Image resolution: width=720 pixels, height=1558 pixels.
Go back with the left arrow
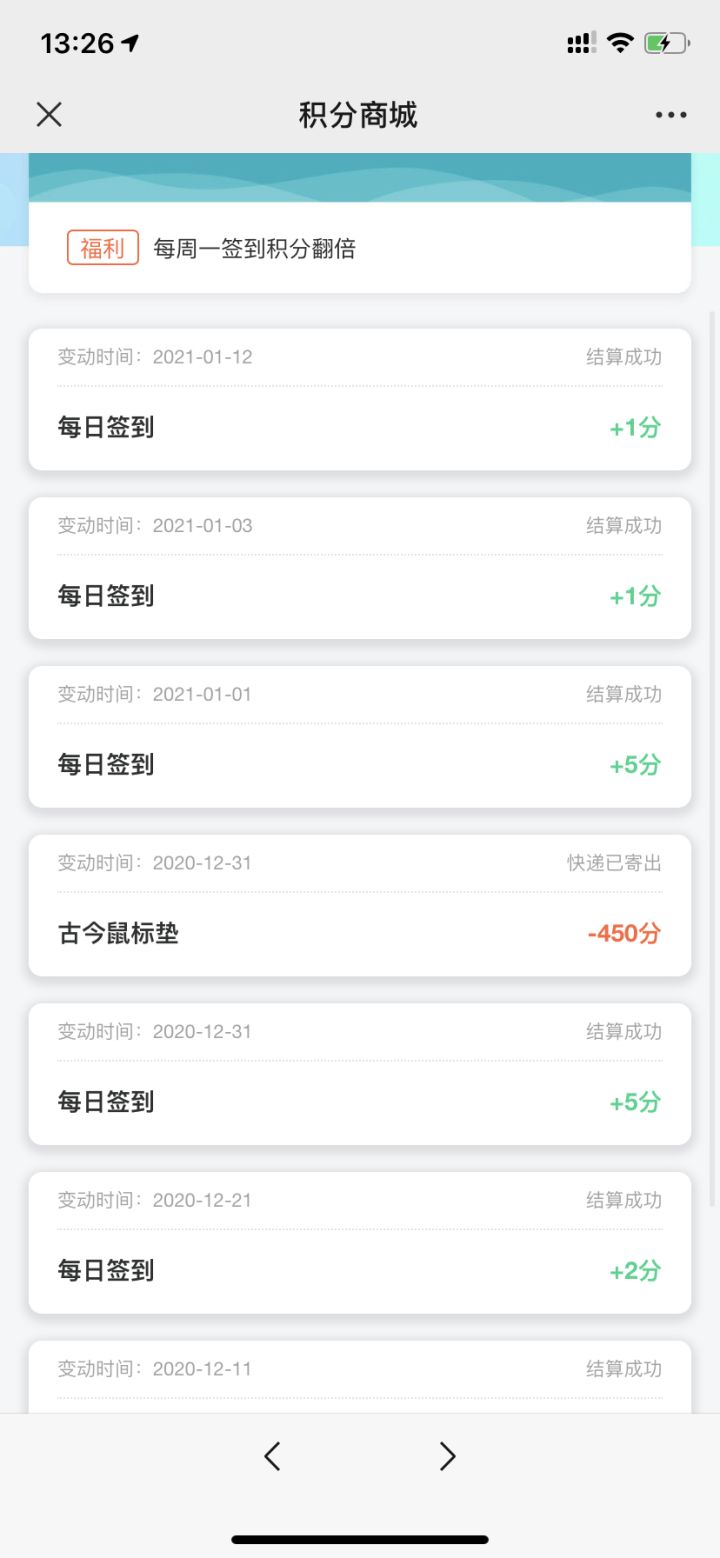[x=272, y=1456]
